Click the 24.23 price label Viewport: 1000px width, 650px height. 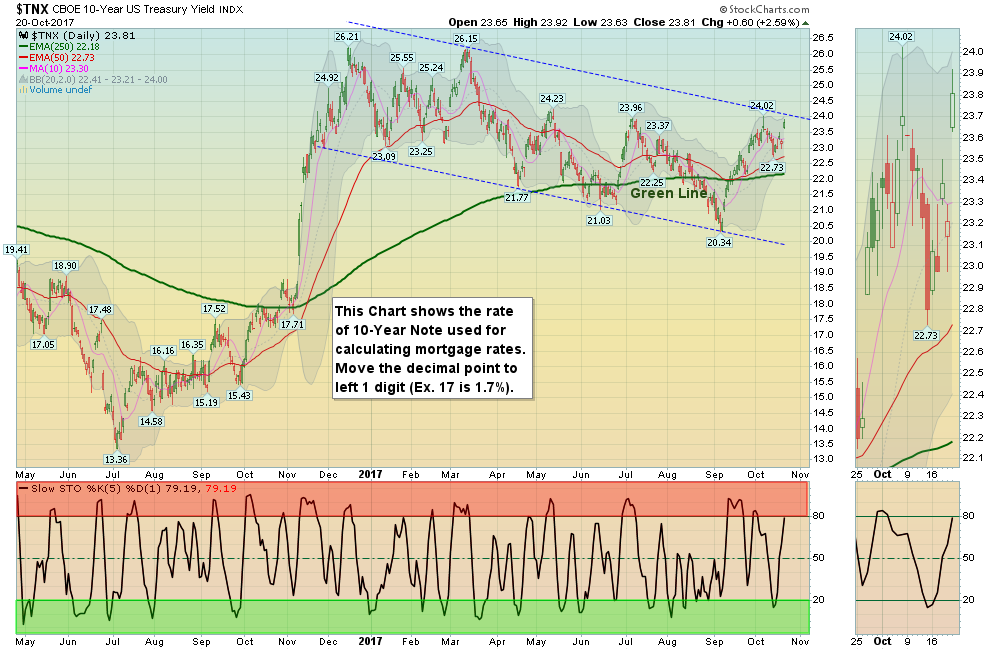pyautogui.click(x=552, y=98)
